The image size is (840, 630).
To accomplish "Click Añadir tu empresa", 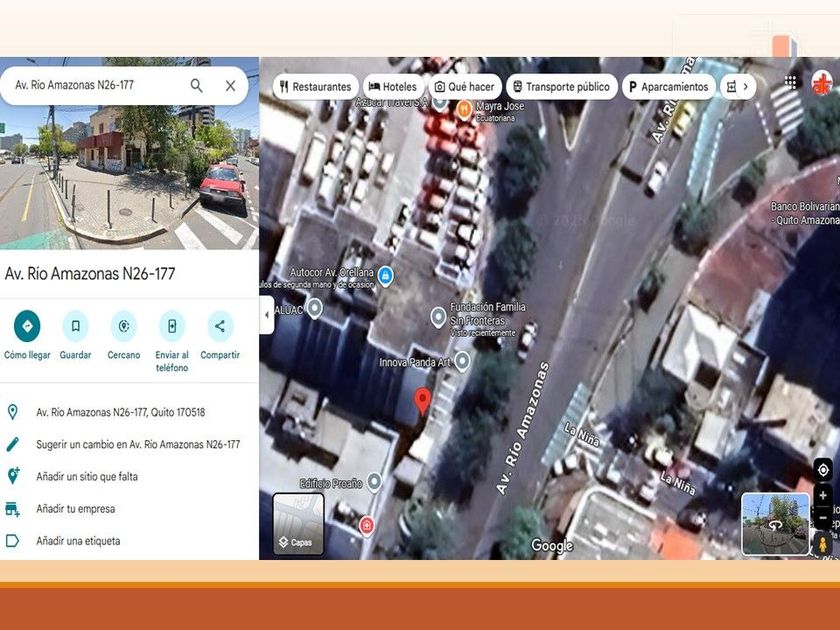I will coord(76,508).
